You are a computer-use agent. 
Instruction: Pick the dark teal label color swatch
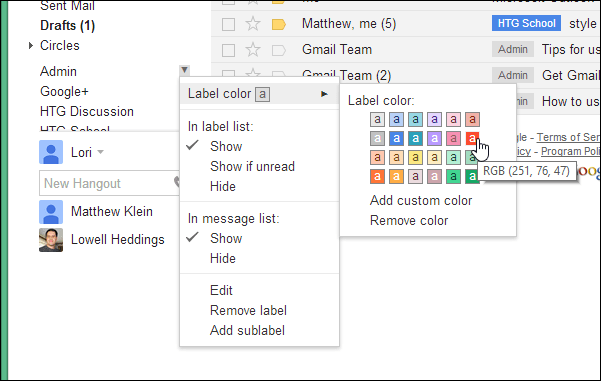415,138
